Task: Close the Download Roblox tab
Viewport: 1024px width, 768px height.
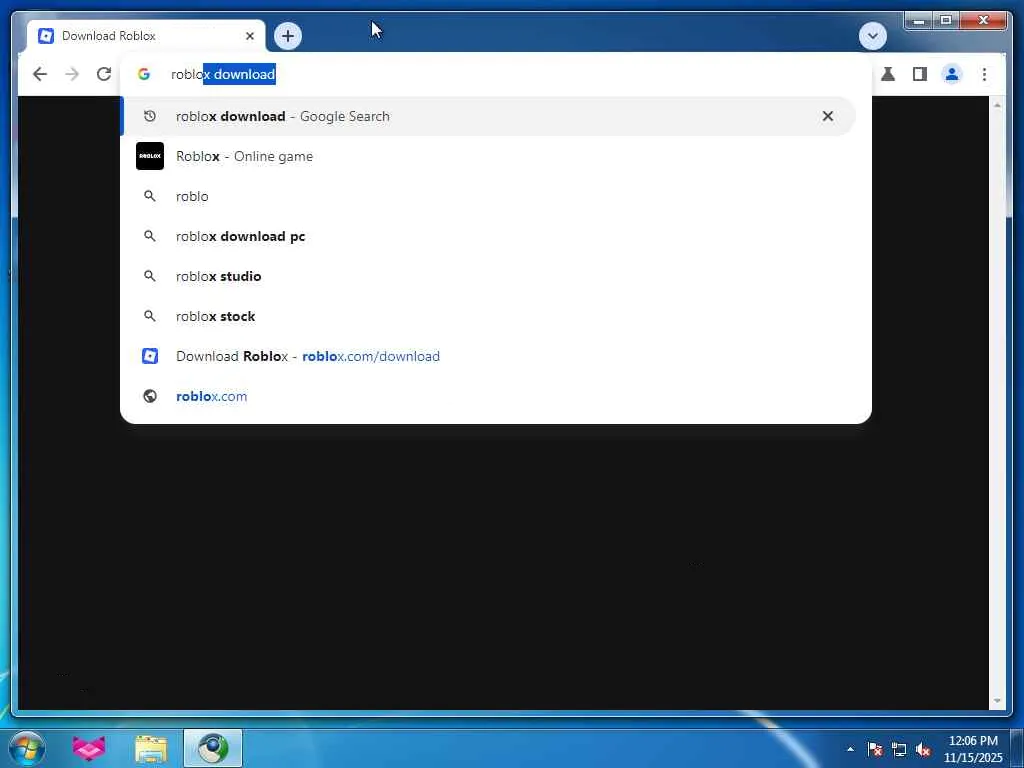Action: 249,36
